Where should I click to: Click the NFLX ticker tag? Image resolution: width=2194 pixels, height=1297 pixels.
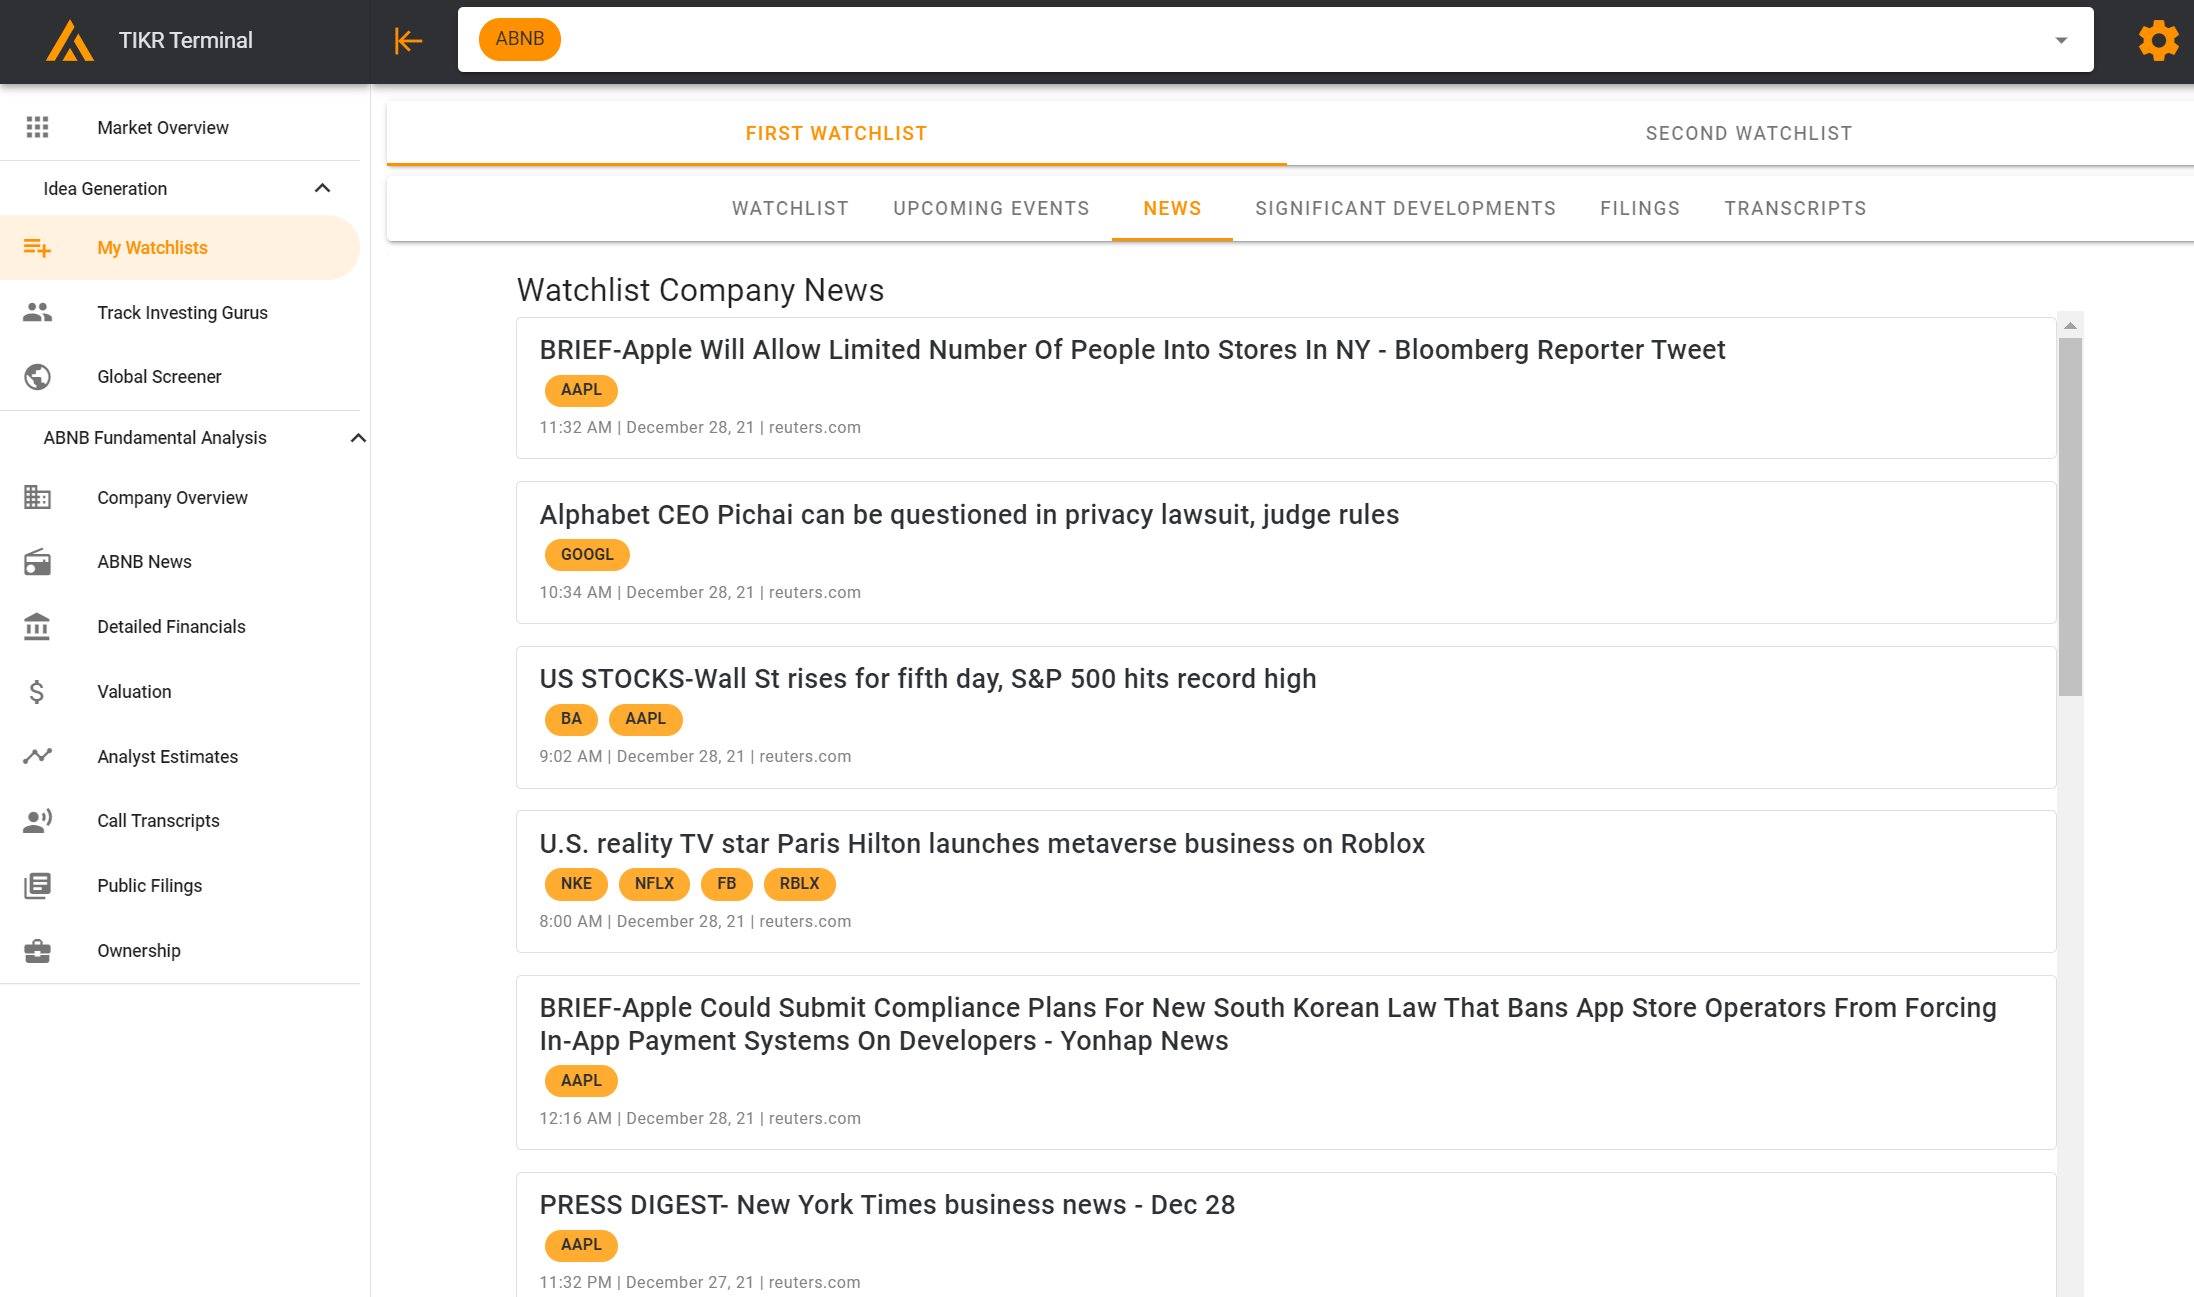click(x=654, y=884)
